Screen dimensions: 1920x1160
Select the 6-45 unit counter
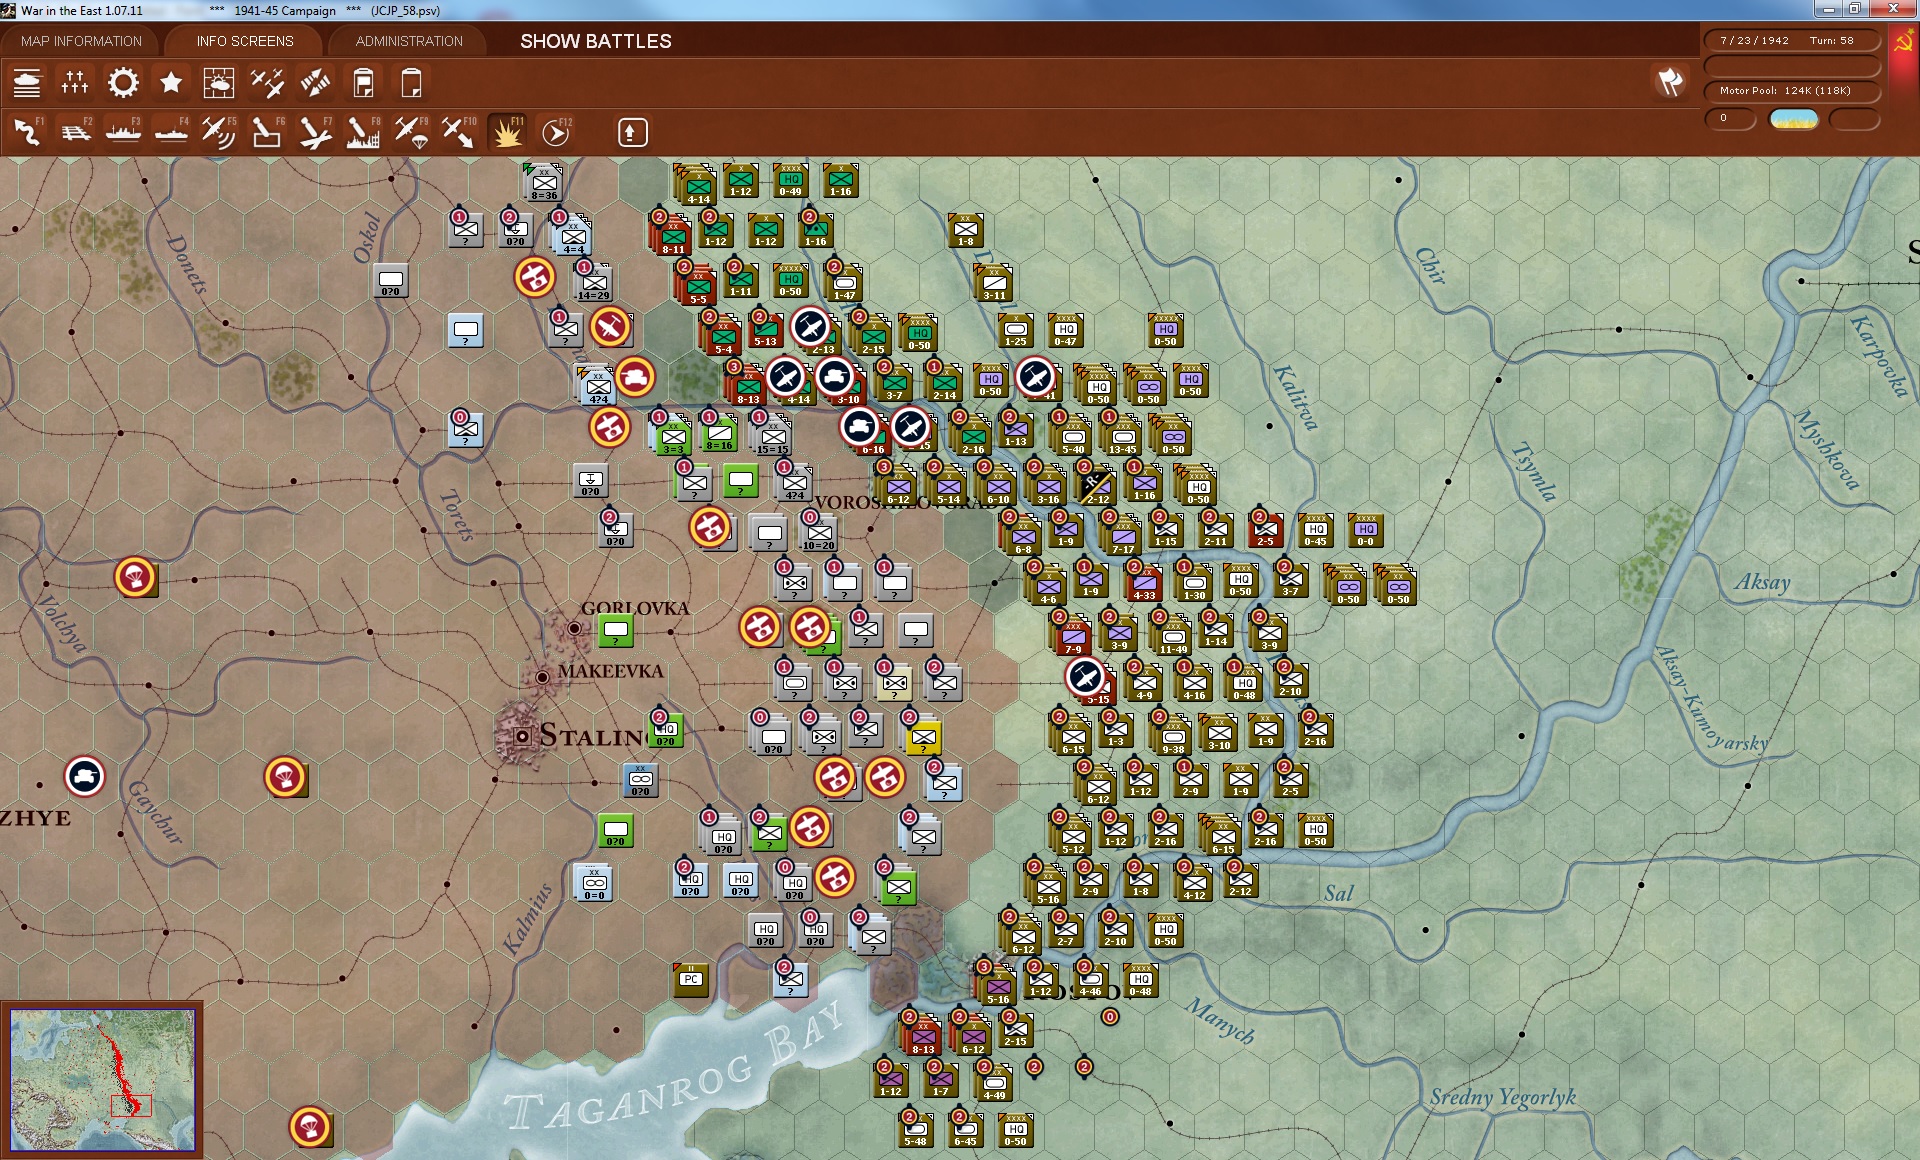(x=965, y=1130)
